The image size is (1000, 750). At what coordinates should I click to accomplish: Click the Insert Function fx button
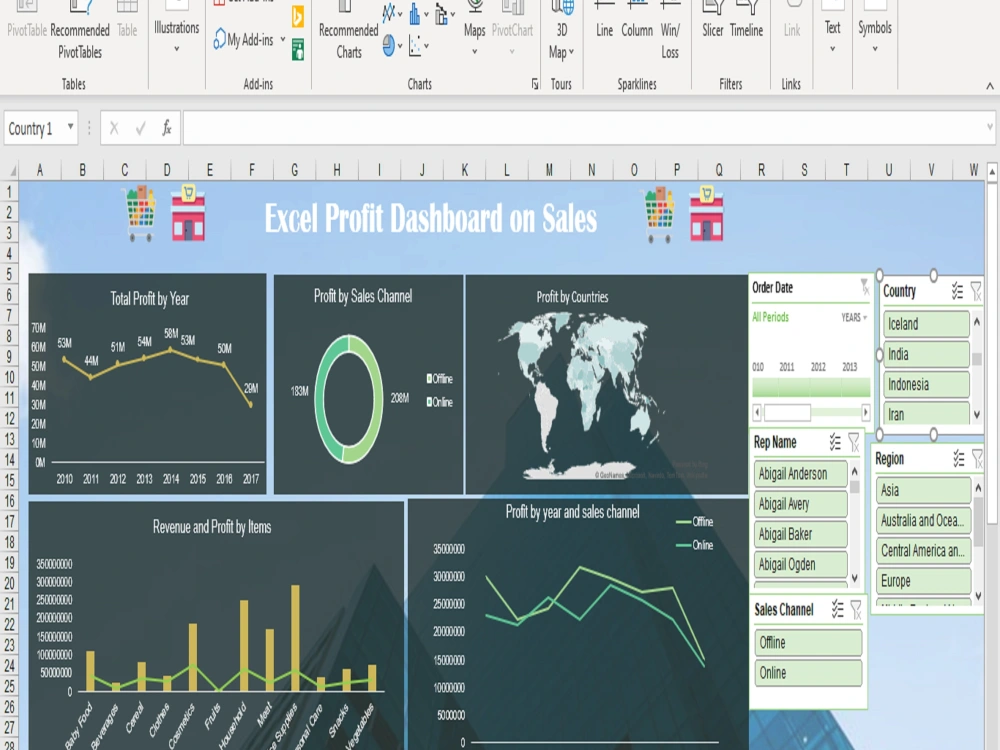tap(166, 128)
